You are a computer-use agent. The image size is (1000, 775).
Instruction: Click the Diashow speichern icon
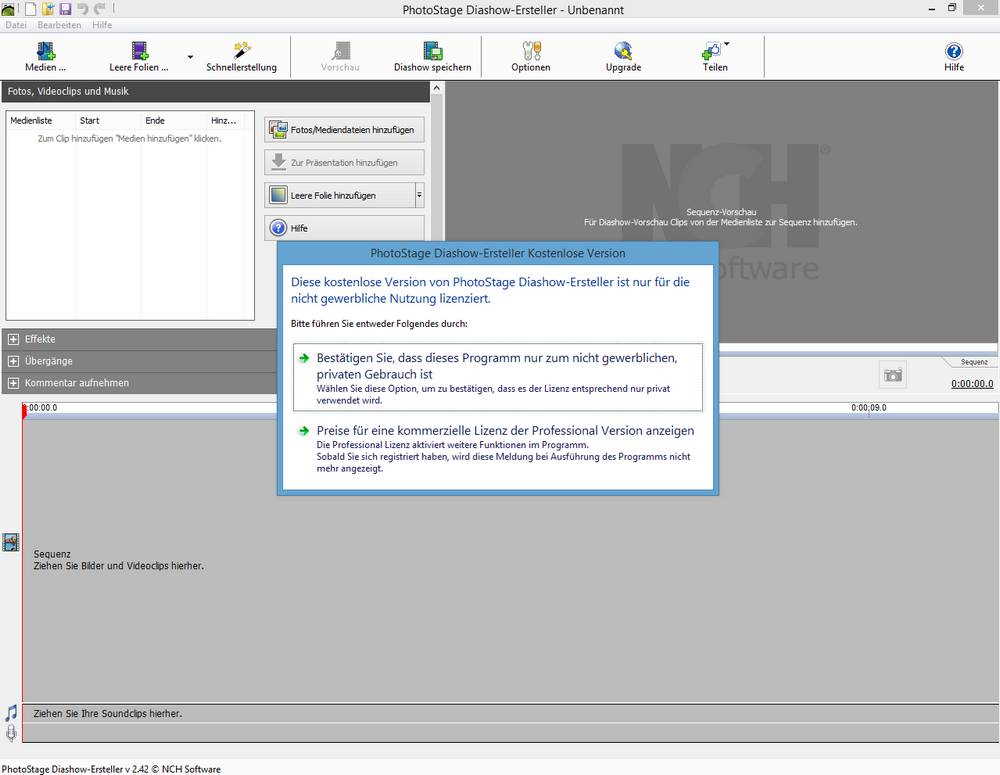[x=432, y=51]
